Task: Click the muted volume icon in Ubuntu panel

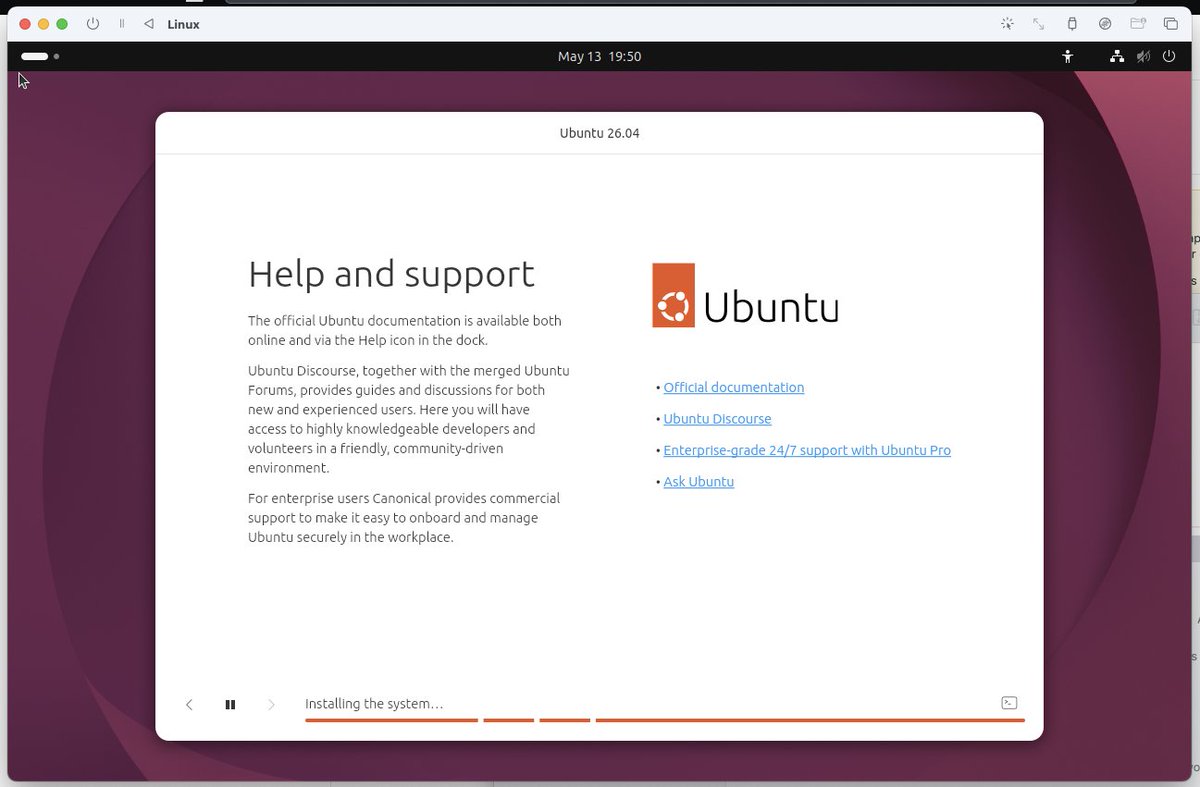Action: tap(1143, 57)
